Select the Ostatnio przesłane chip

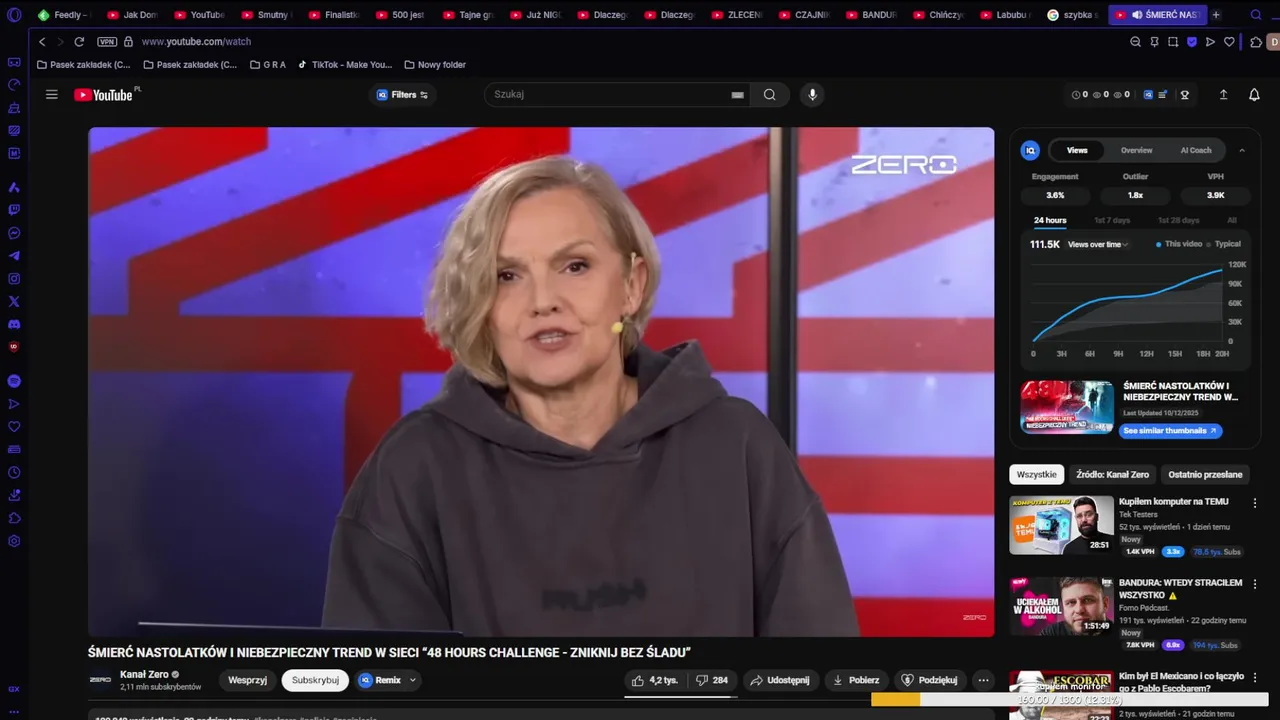tap(1205, 474)
